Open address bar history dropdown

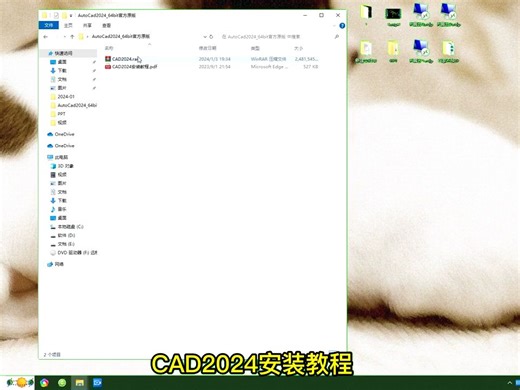pos(205,37)
